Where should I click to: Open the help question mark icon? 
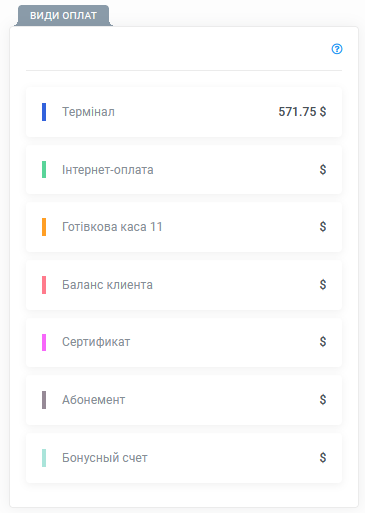pyautogui.click(x=337, y=49)
